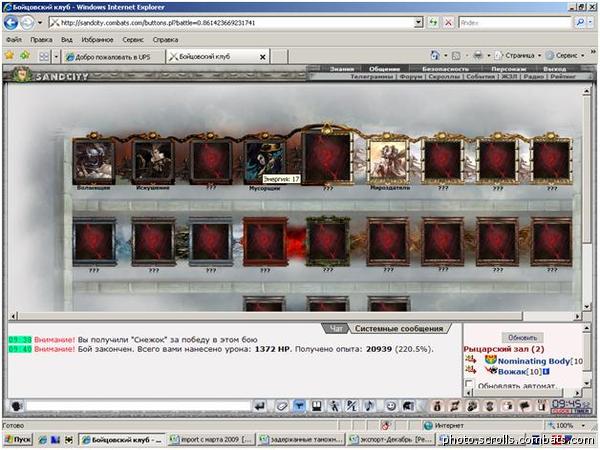Open the Справка menu
This screenshot has height=450, width=600.
click(x=165, y=39)
